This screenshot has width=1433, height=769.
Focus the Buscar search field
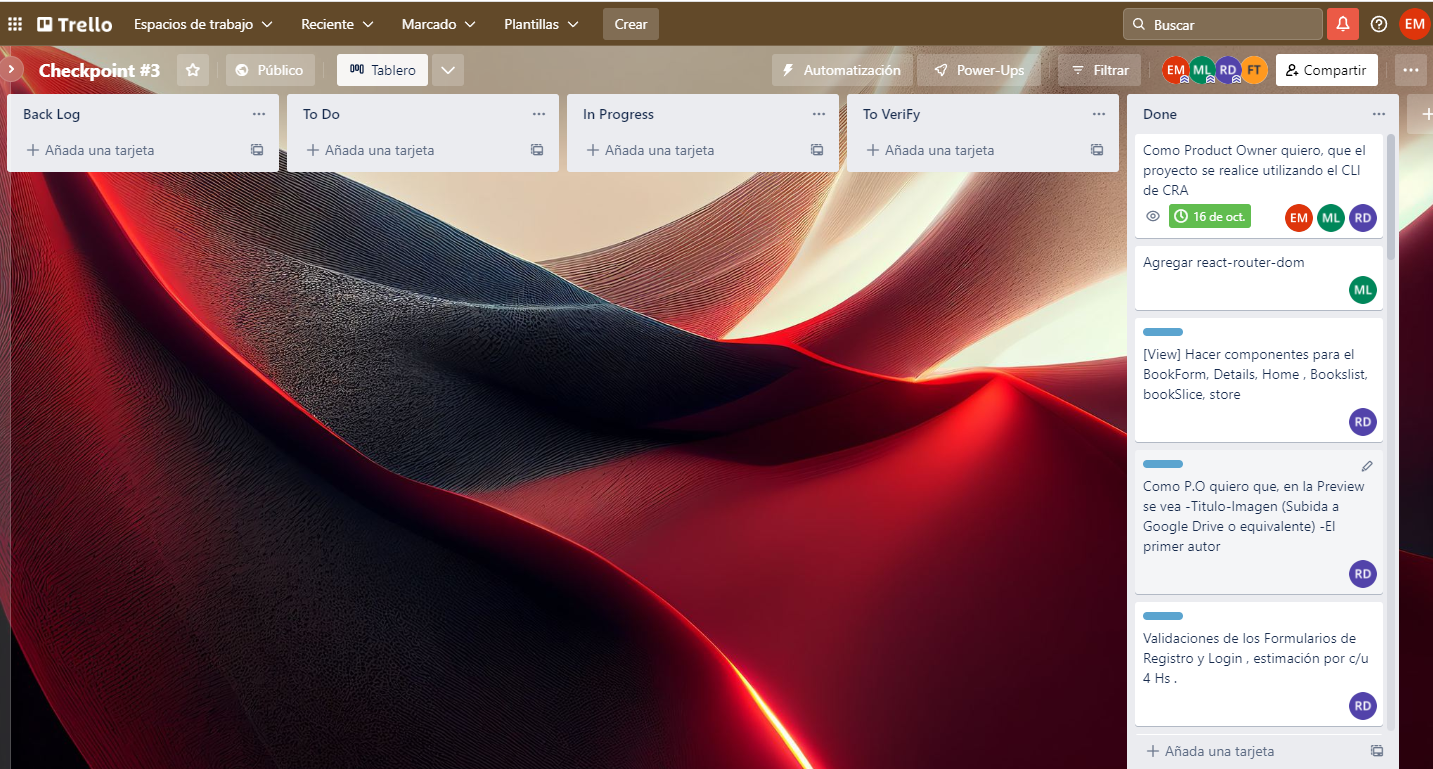1222,24
